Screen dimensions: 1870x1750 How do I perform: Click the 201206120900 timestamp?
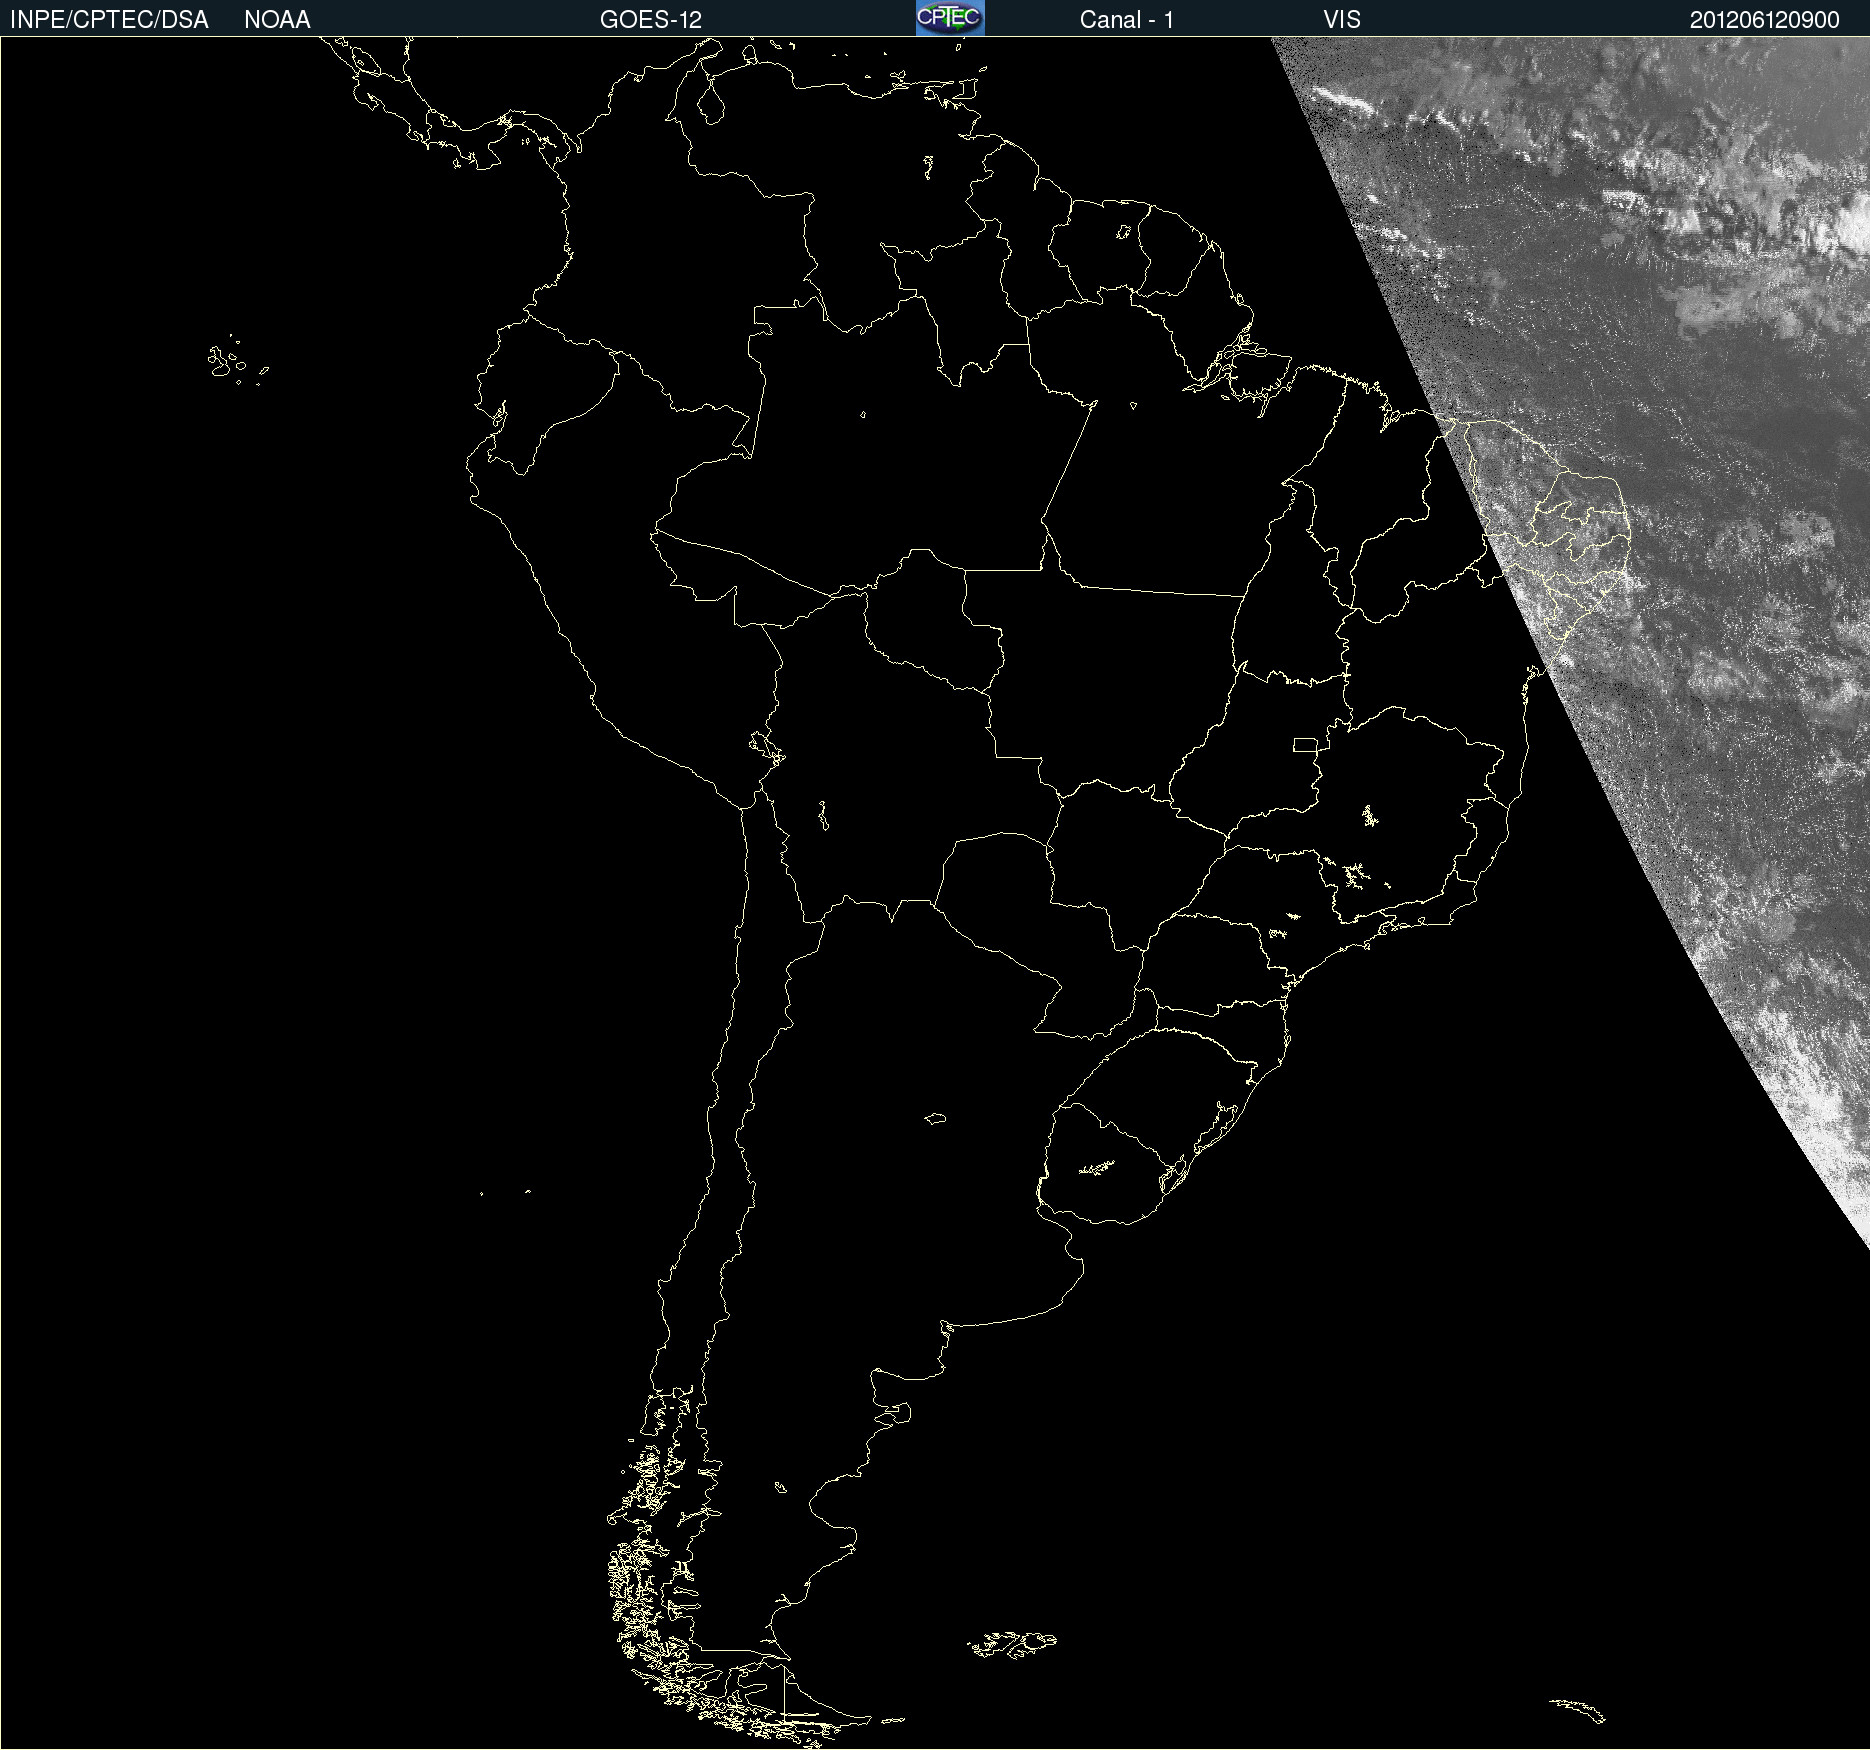click(1765, 20)
